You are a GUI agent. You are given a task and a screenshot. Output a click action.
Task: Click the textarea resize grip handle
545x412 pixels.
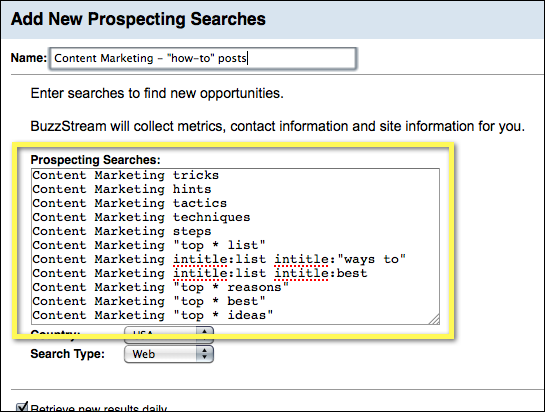coord(434,319)
